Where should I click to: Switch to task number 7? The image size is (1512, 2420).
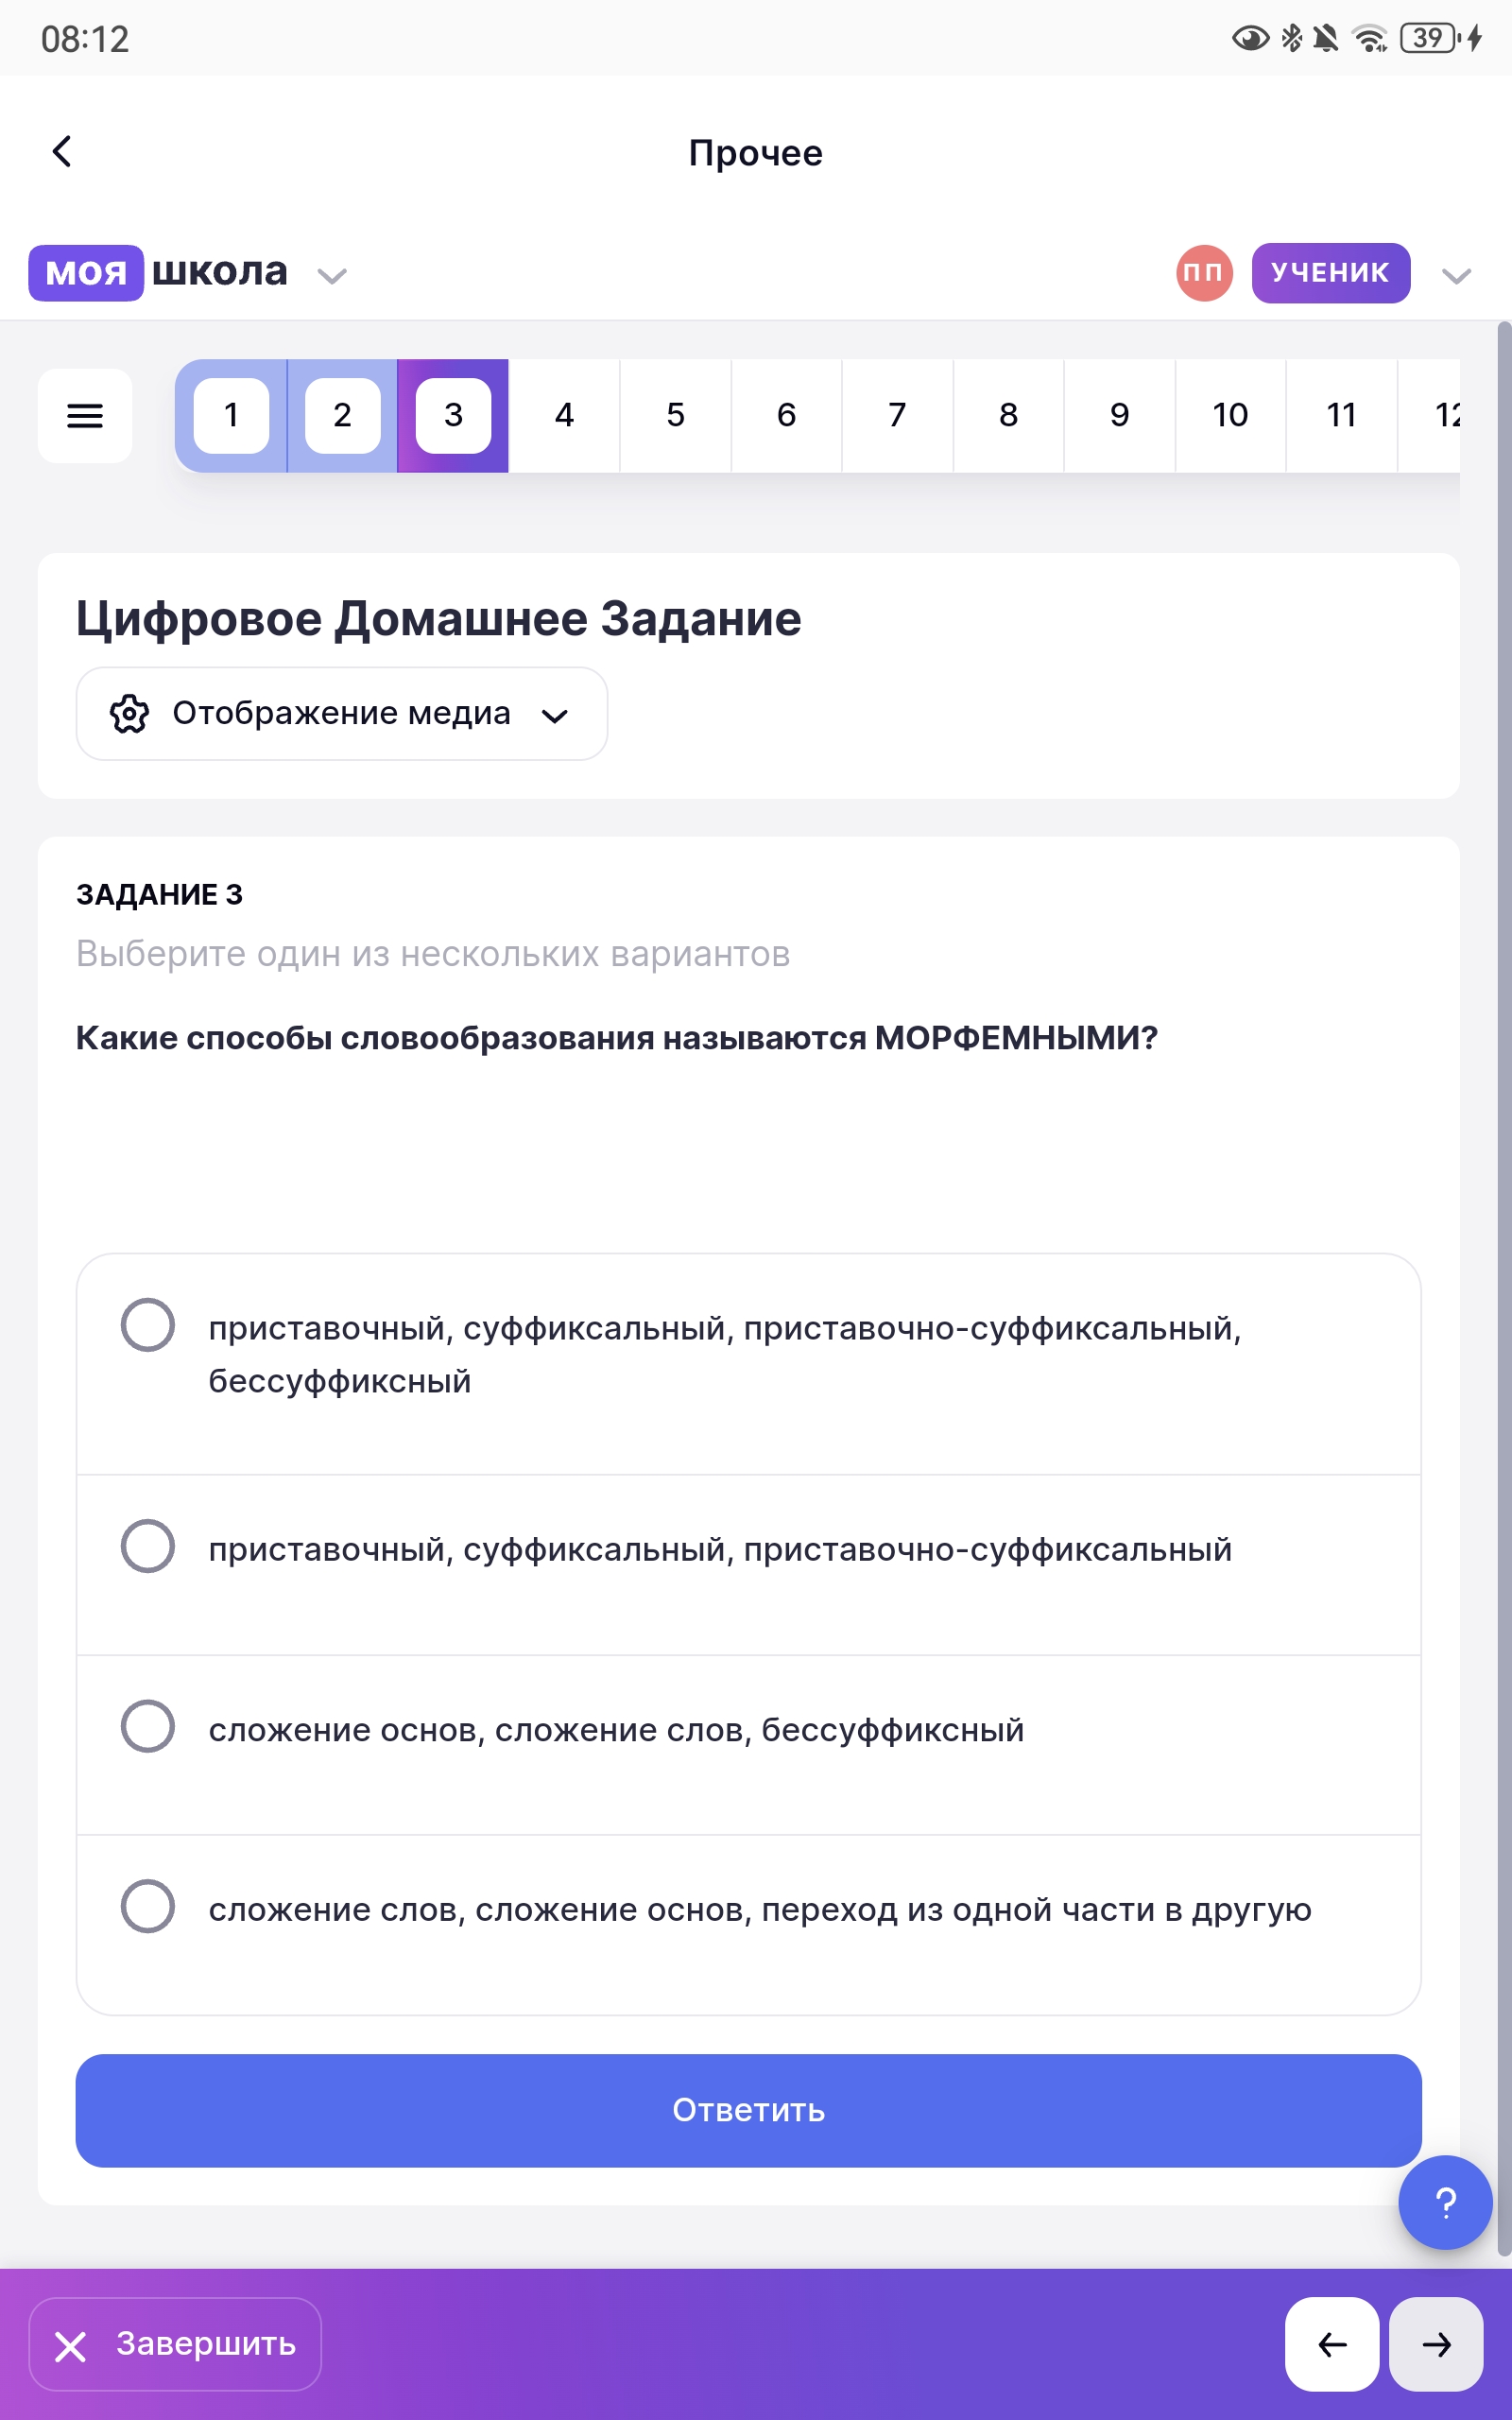point(897,415)
